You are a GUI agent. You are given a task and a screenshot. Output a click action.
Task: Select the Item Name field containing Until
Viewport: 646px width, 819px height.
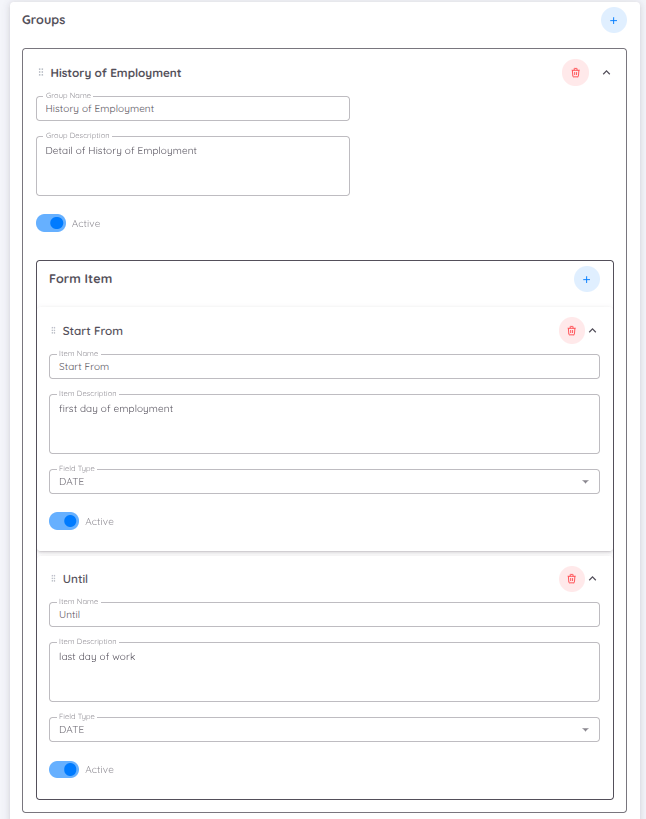[x=324, y=614]
